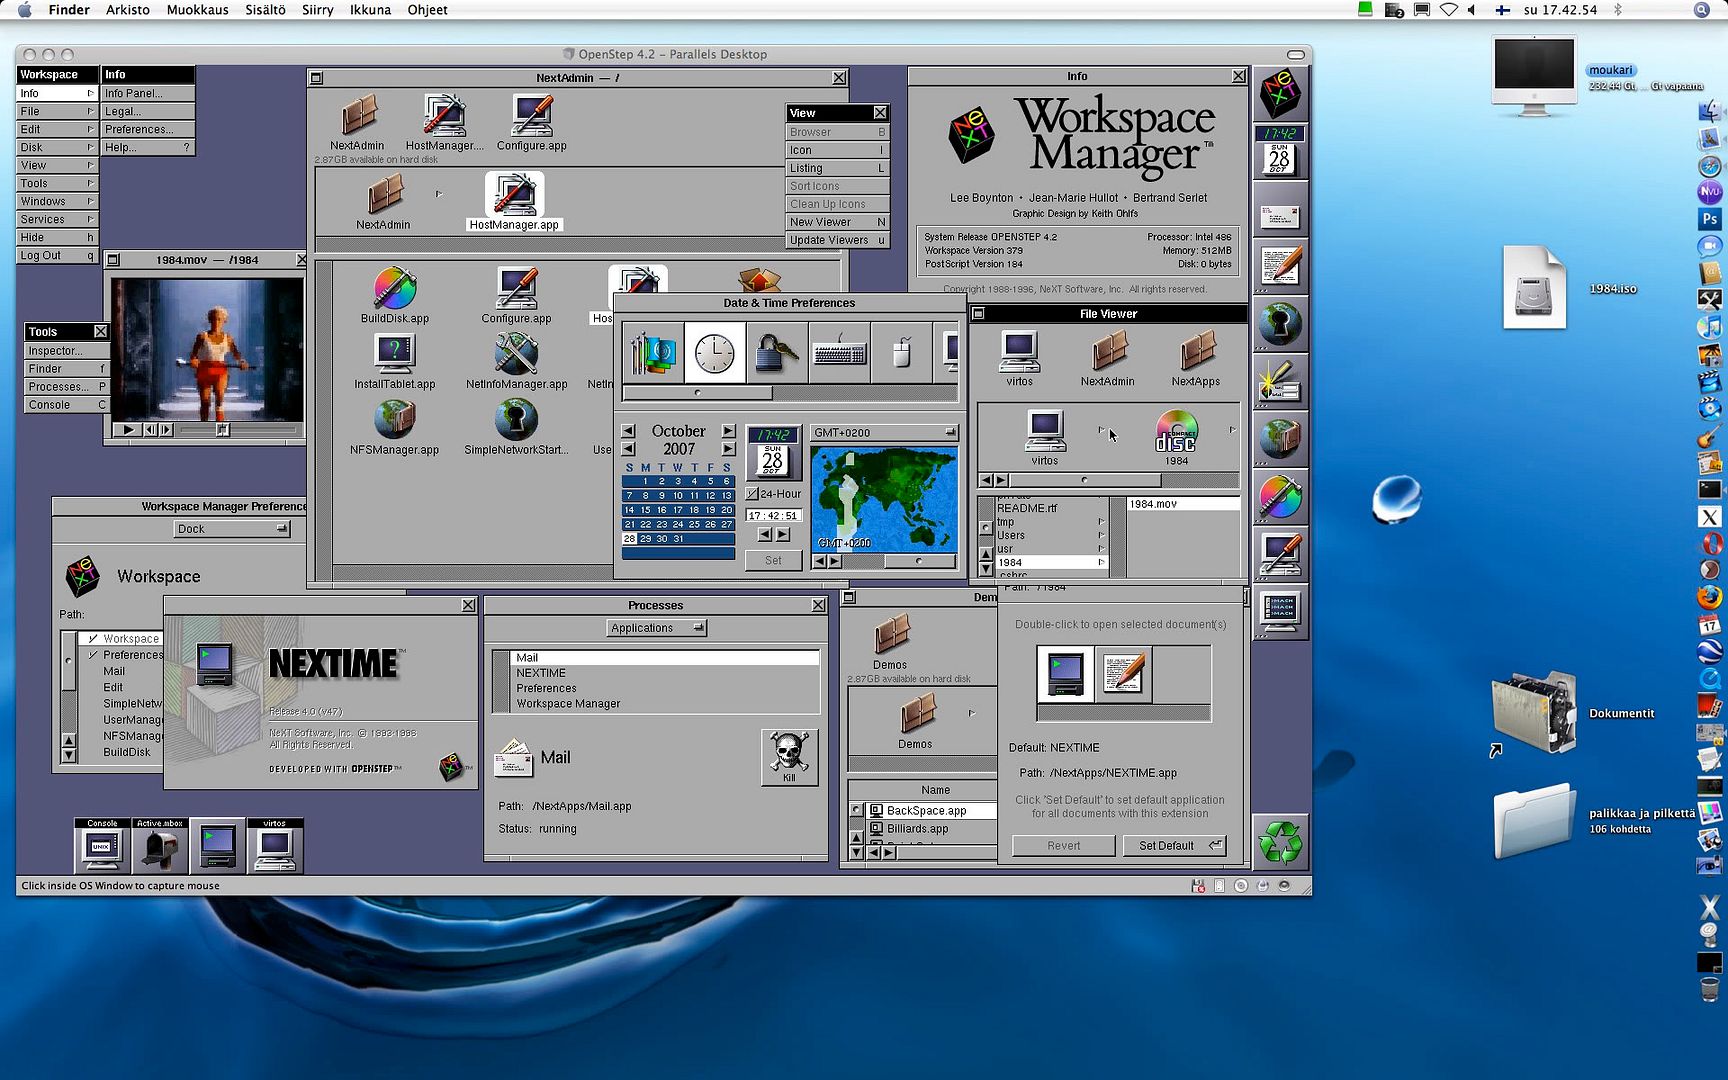
Task: Open the color wheel BuildDisk tile in the NeXT dock
Action: [1280, 496]
